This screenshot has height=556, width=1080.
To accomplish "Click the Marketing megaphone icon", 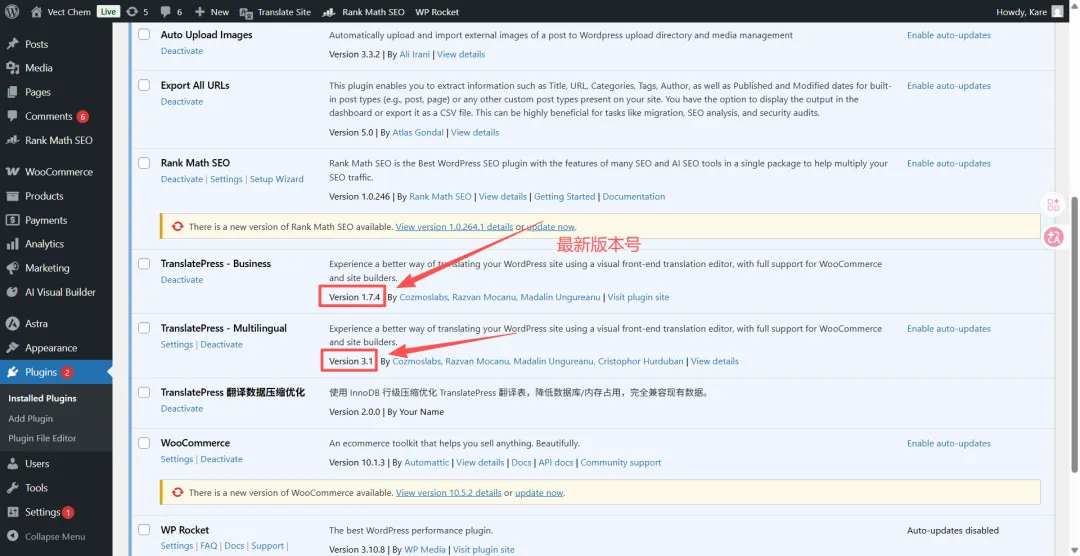I will (12, 268).
